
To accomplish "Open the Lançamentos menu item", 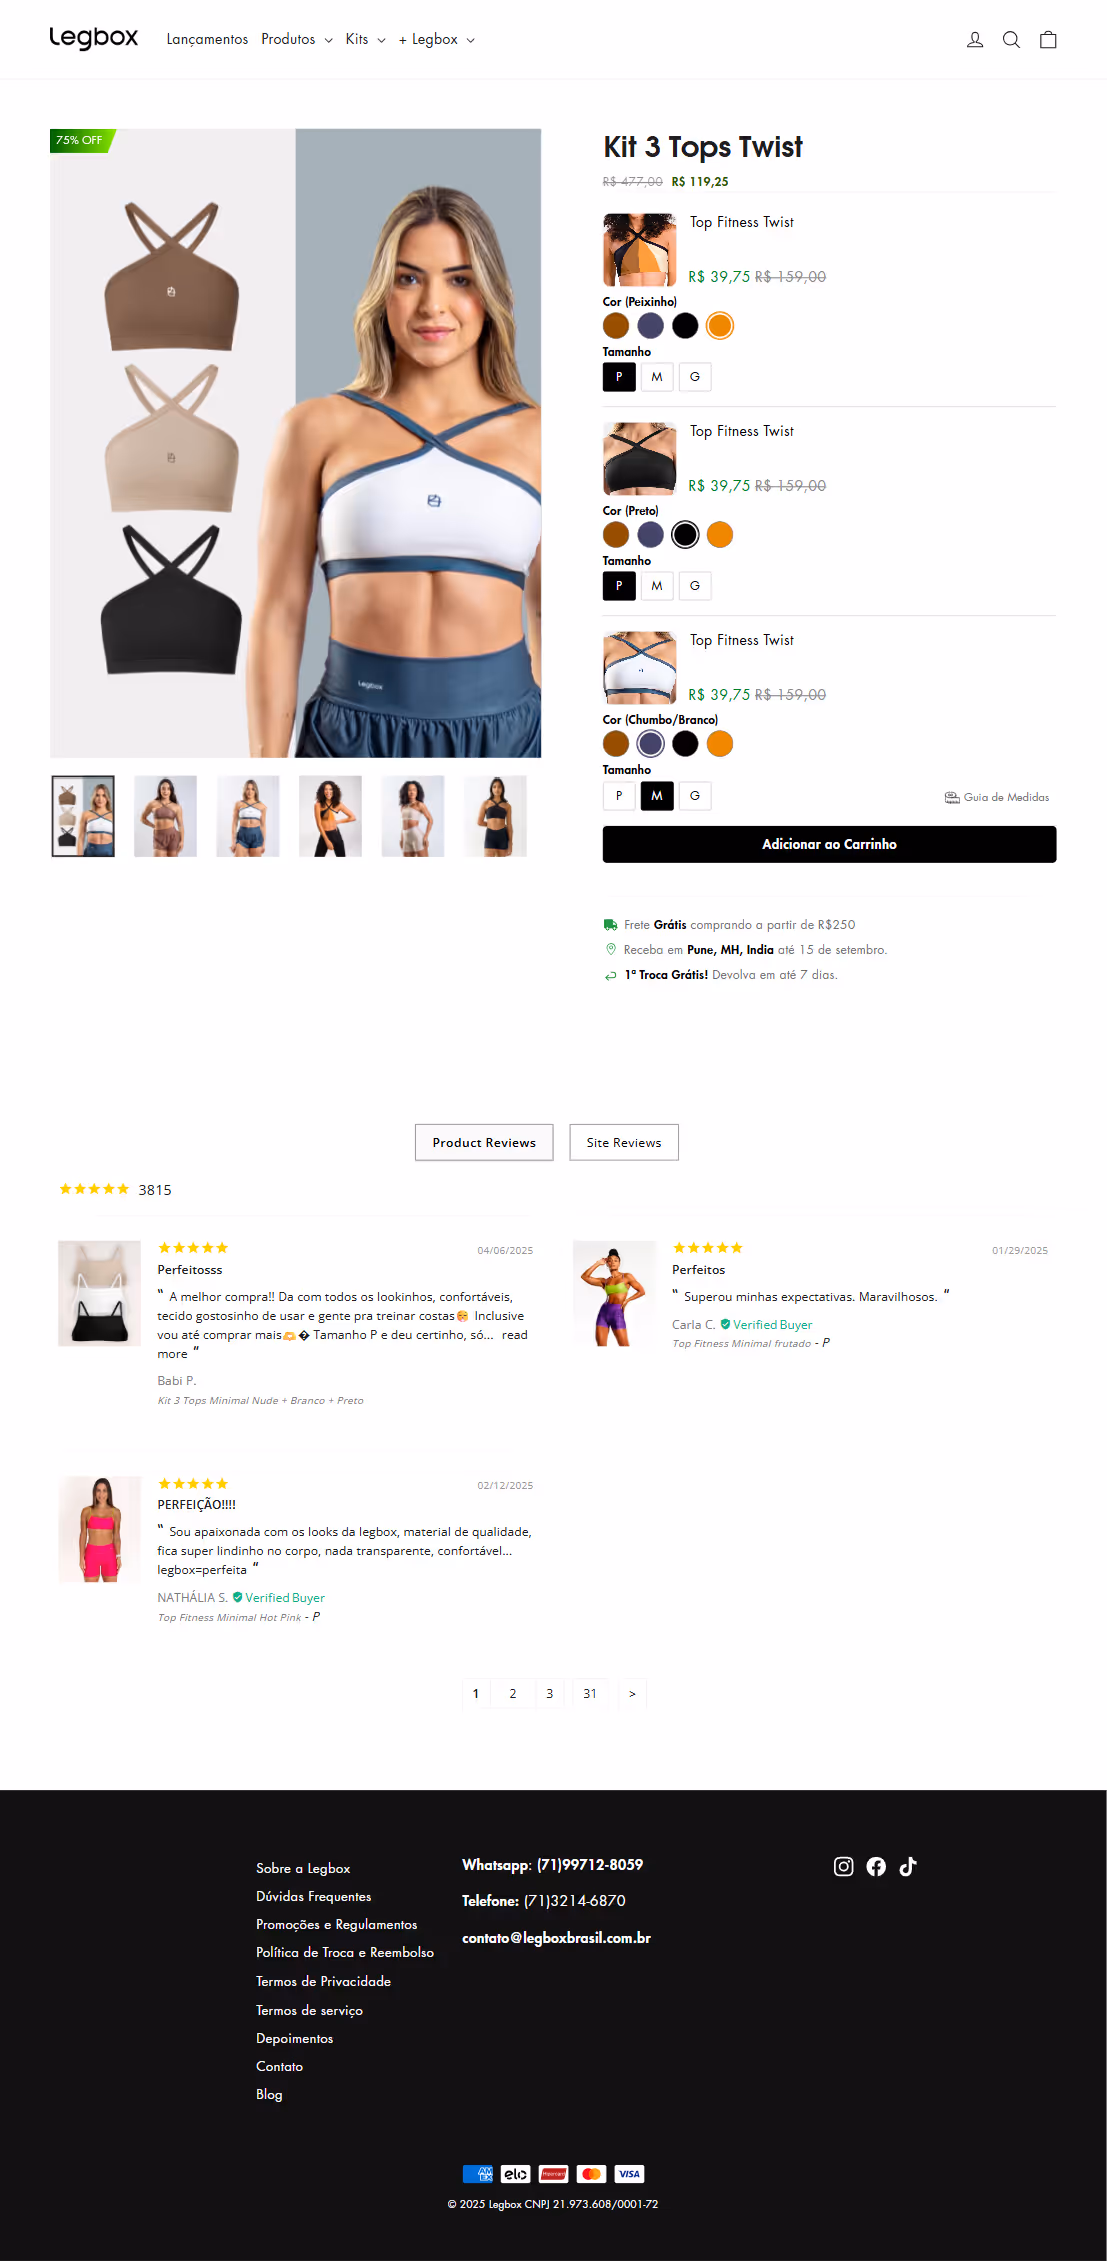I will click(x=207, y=39).
